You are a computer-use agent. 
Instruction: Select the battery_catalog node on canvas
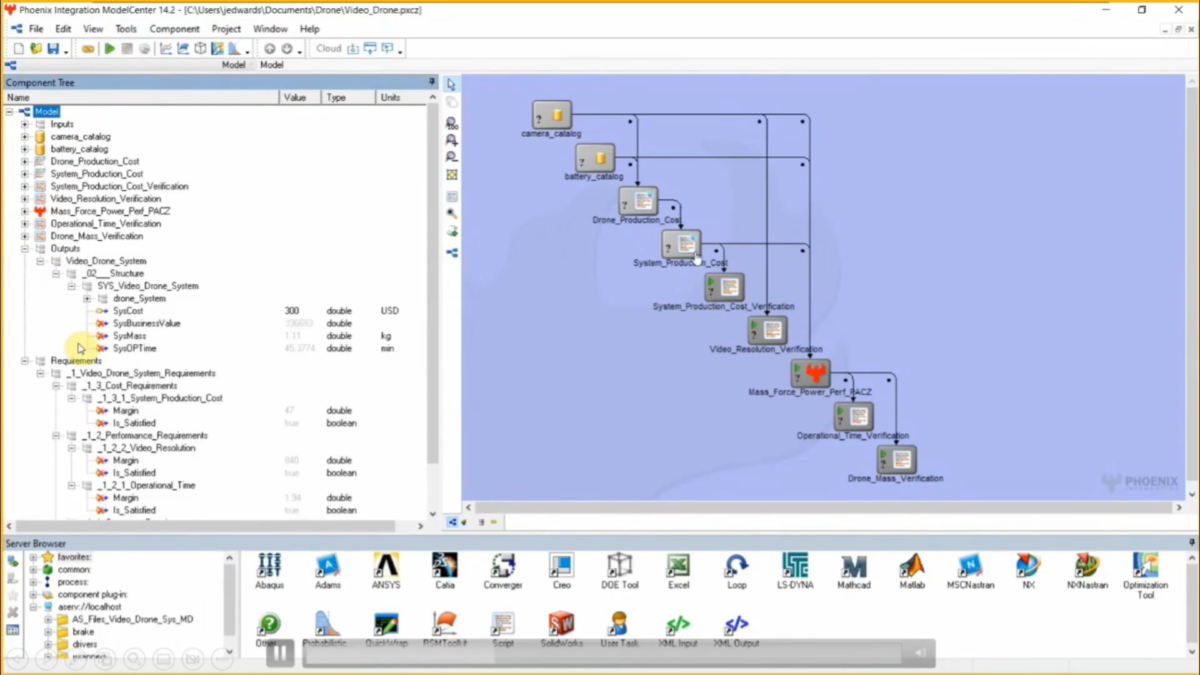(x=594, y=158)
